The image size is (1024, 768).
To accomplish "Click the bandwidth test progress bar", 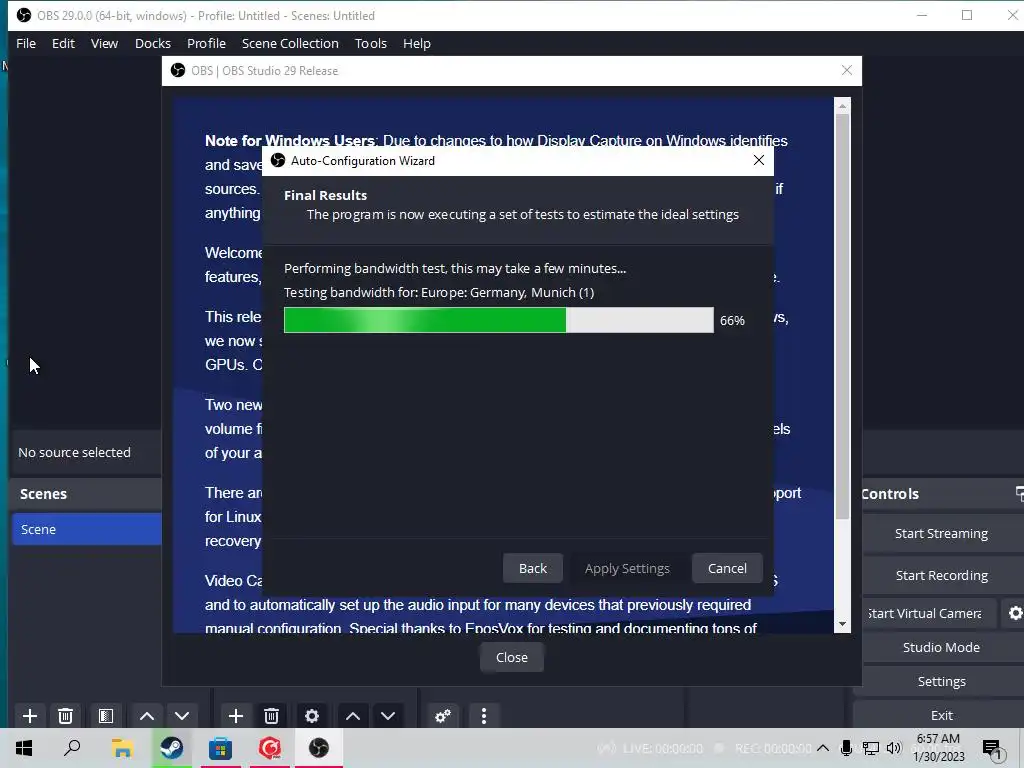I will 499,320.
